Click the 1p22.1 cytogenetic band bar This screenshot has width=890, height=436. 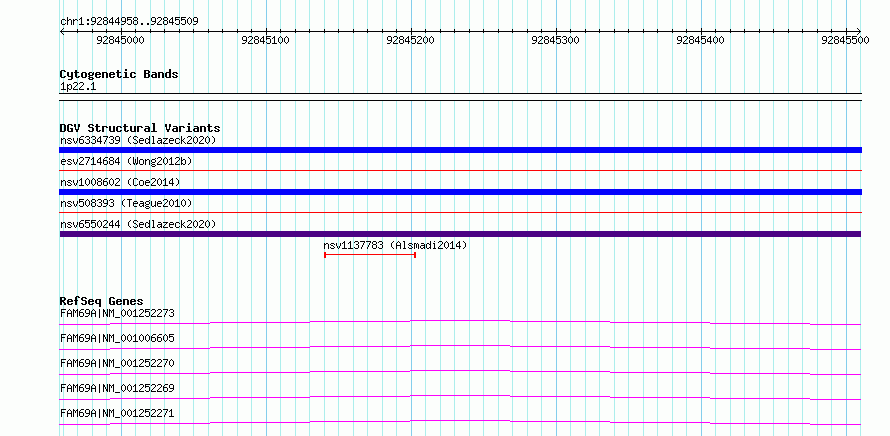click(460, 97)
